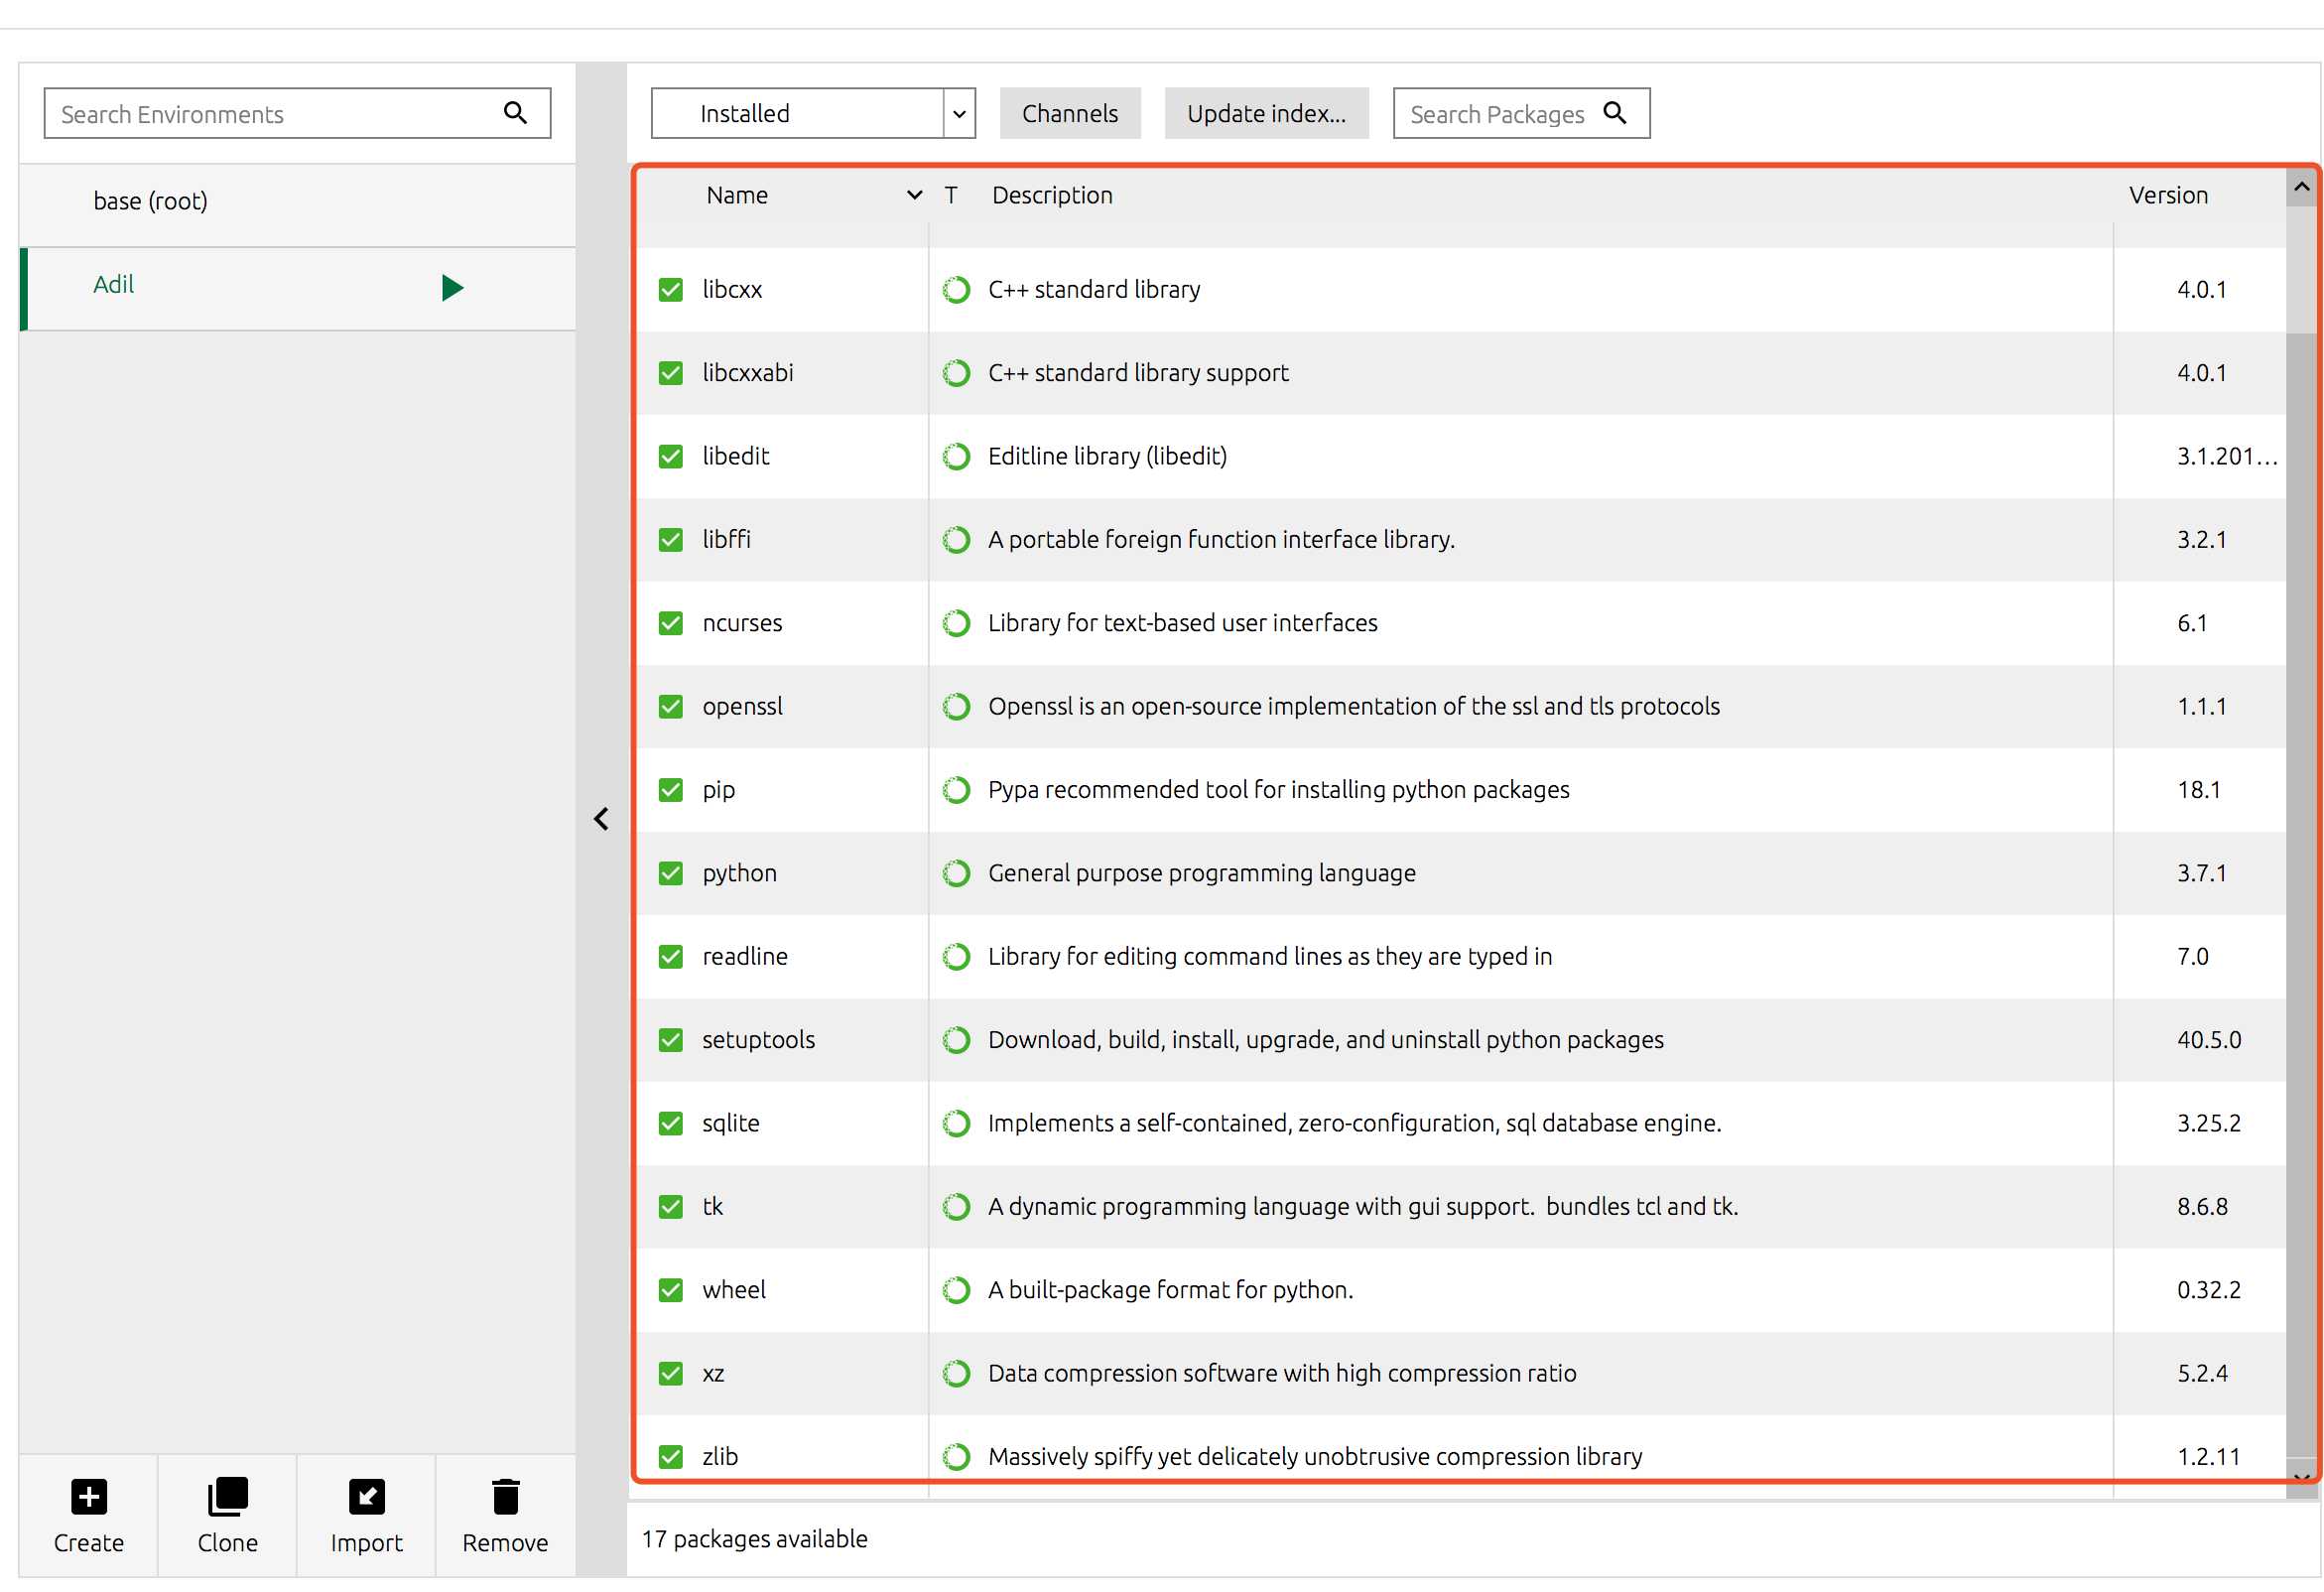Screen dimensions: 2324x1592
Task: Click the Channels button icon
Action: [x=1069, y=111]
